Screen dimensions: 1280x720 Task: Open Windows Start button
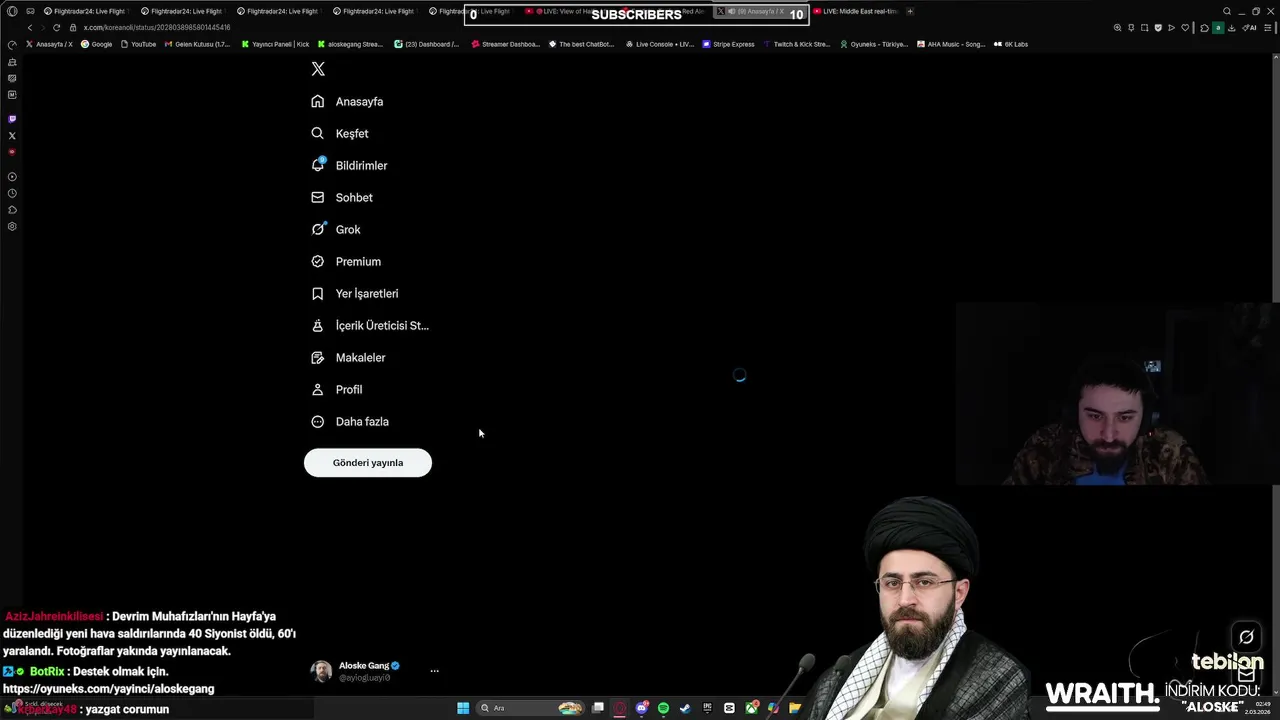(x=463, y=708)
